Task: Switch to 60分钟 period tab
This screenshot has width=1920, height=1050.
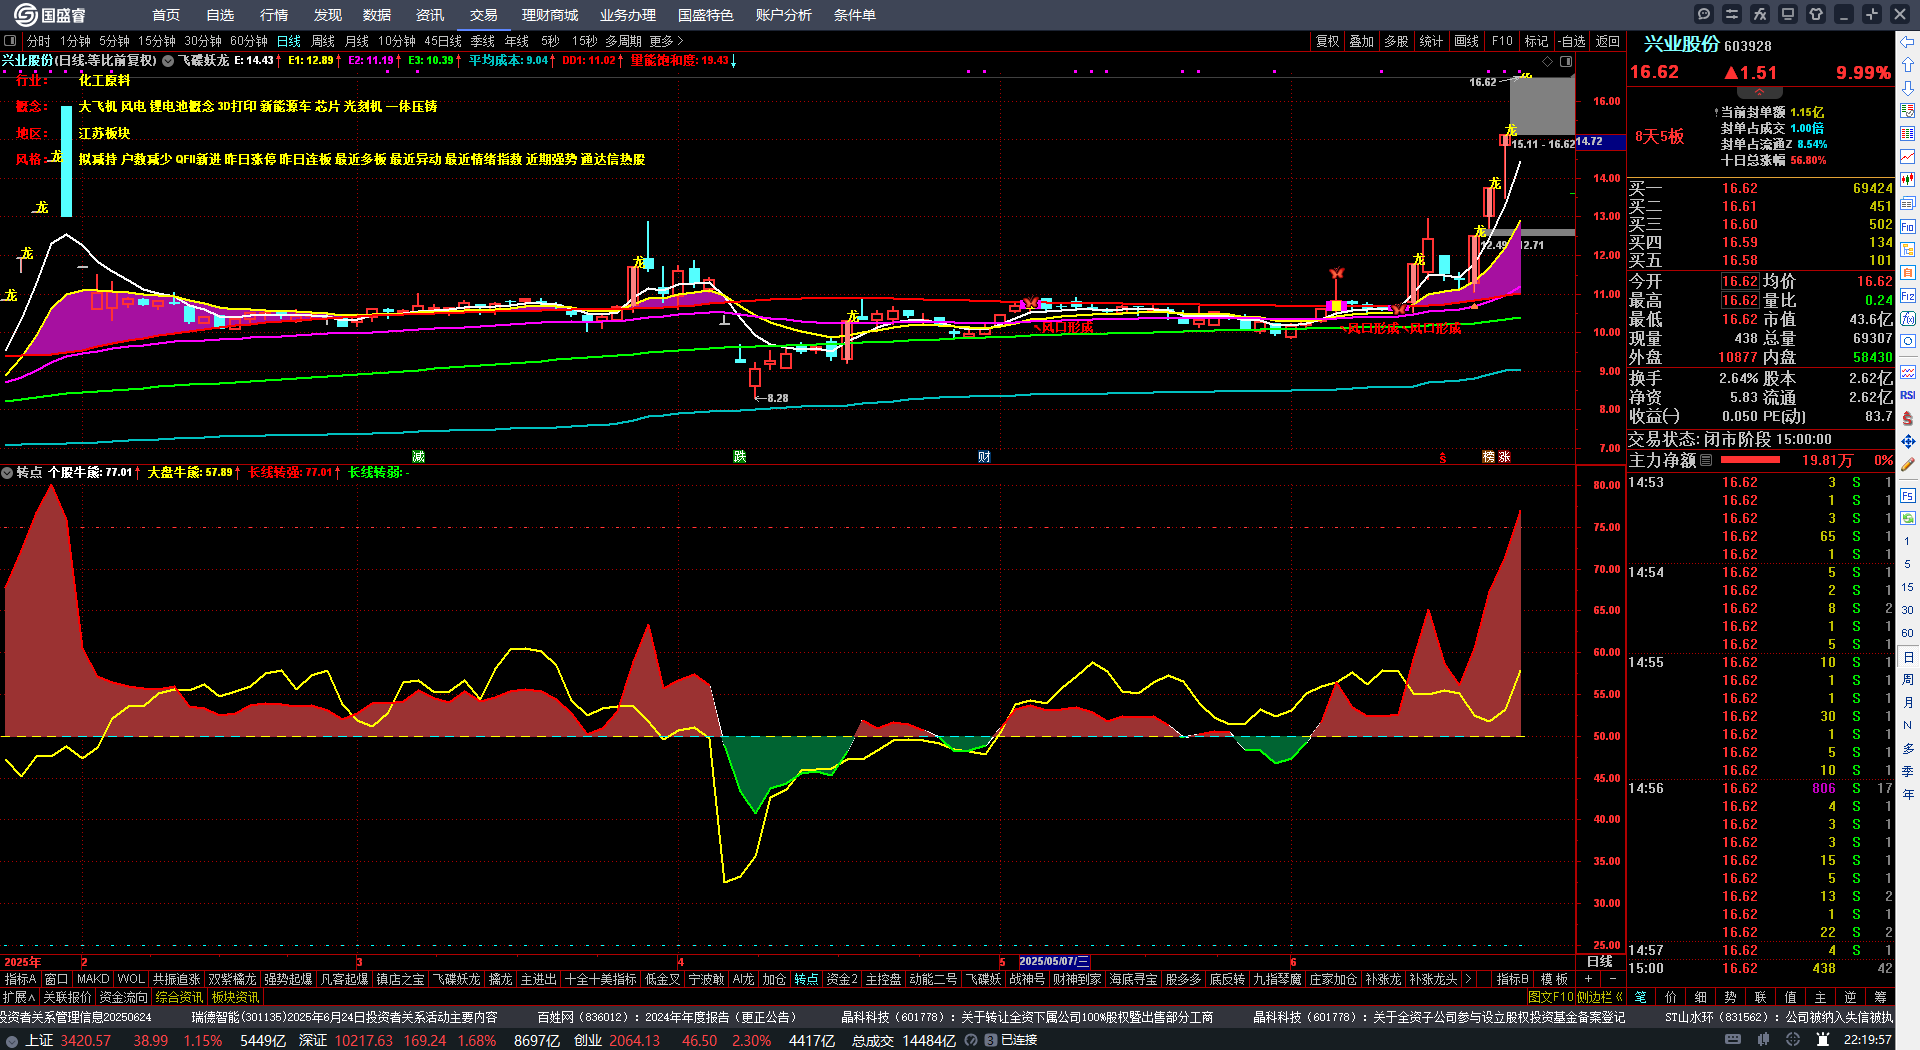Action: (x=249, y=41)
